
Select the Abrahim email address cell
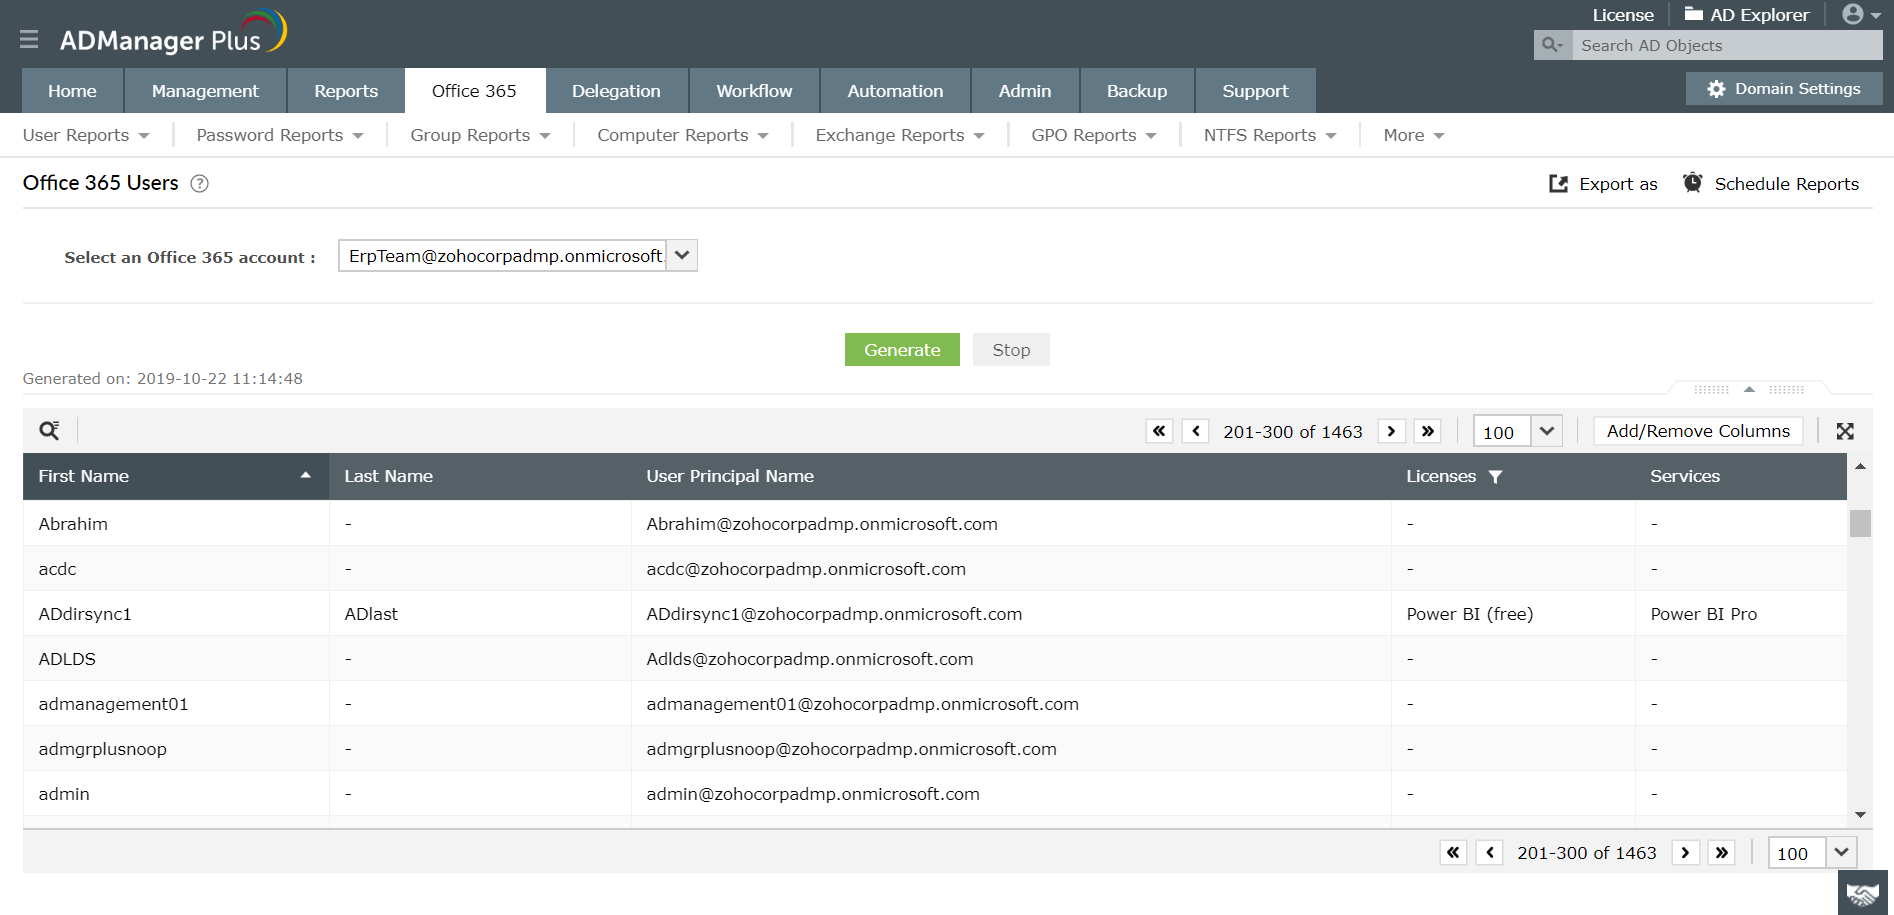coord(1011,524)
